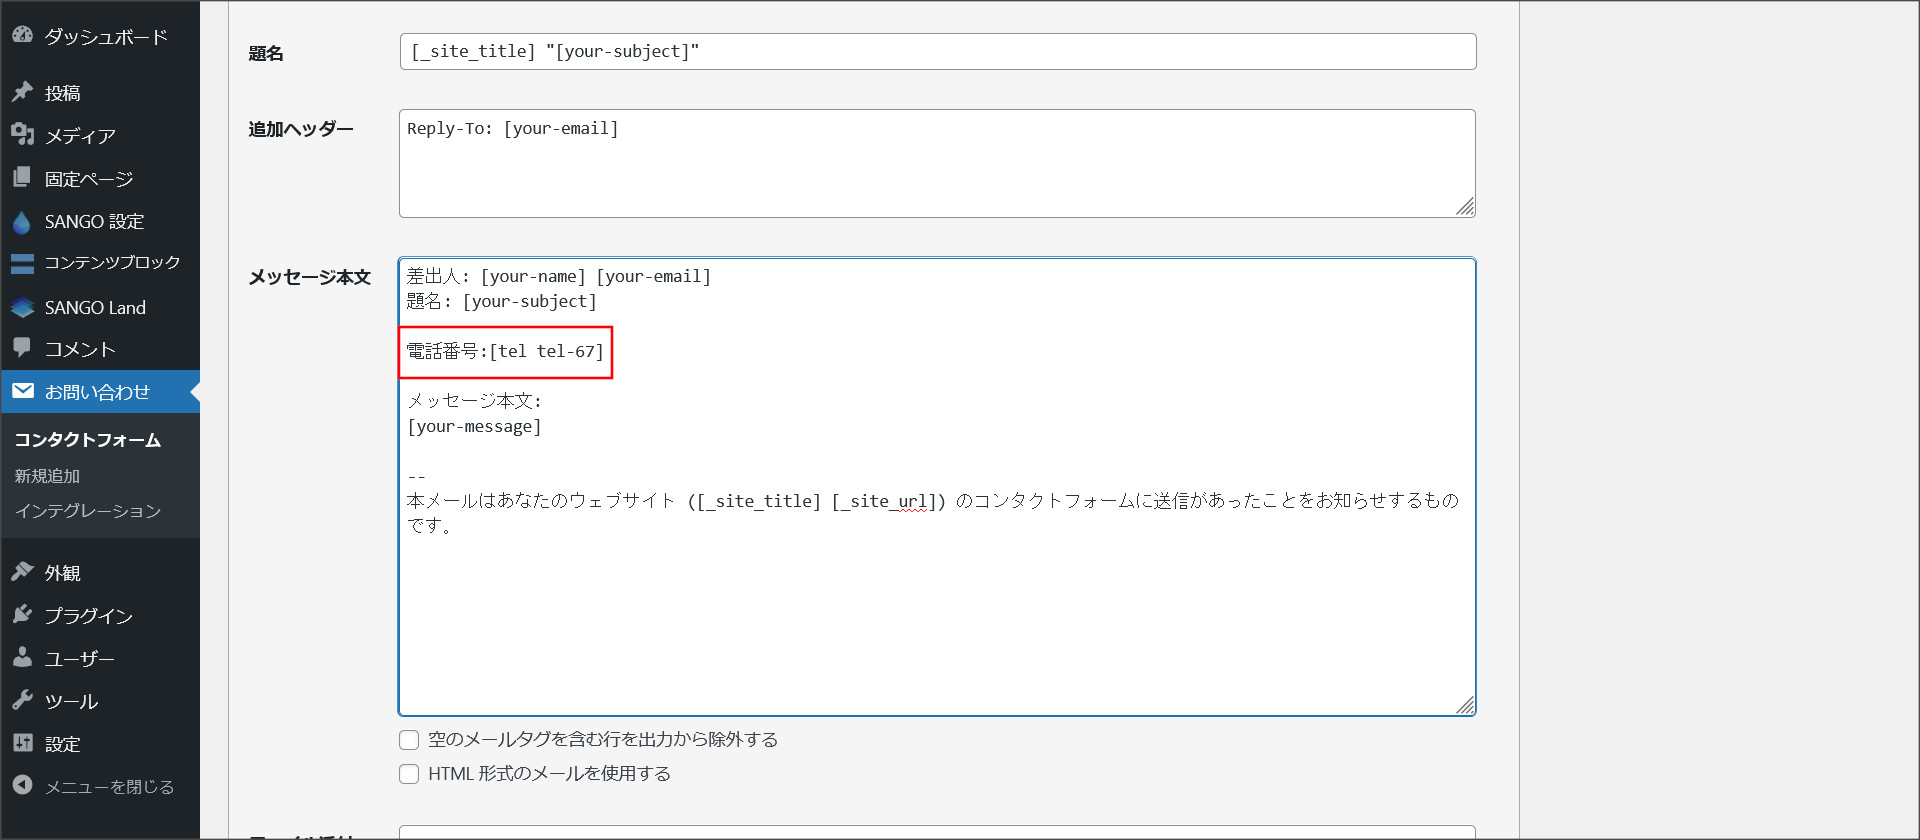
Task: Click the pages icon beside 固定ページ
Action: point(22,178)
